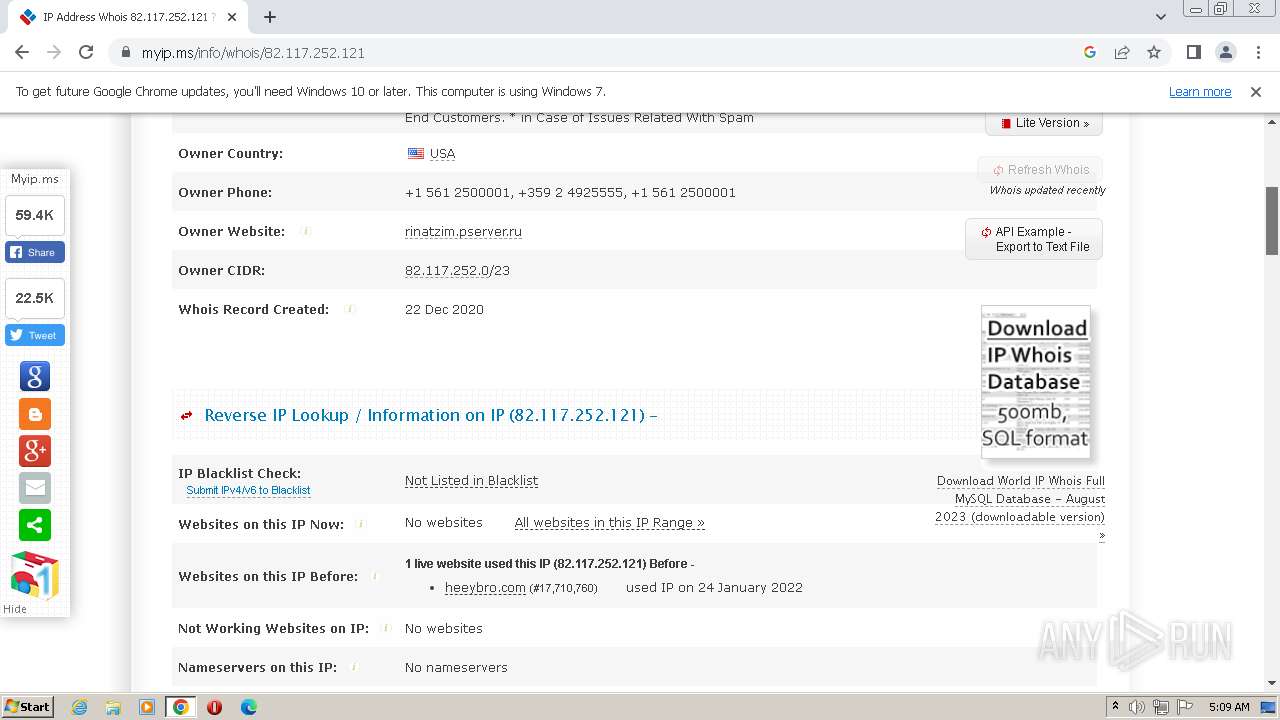The image size is (1280, 720).
Task: Open the rinatzim.pserver.ru owner website link
Action: (x=463, y=231)
